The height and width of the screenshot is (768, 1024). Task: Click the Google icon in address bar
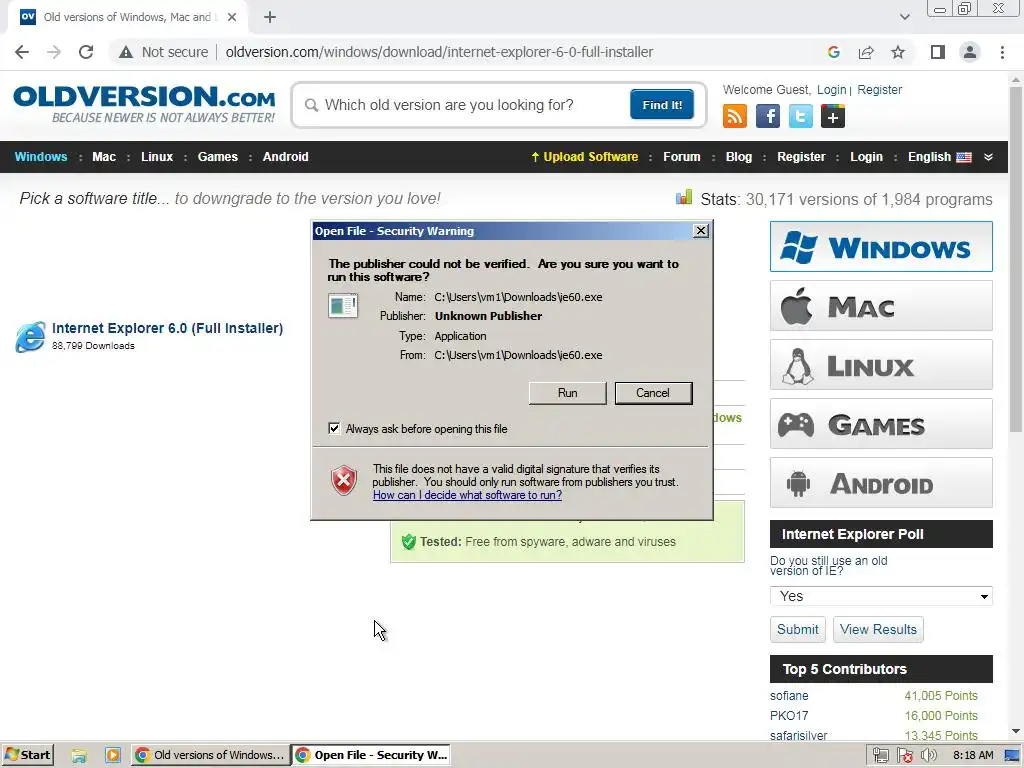833,52
